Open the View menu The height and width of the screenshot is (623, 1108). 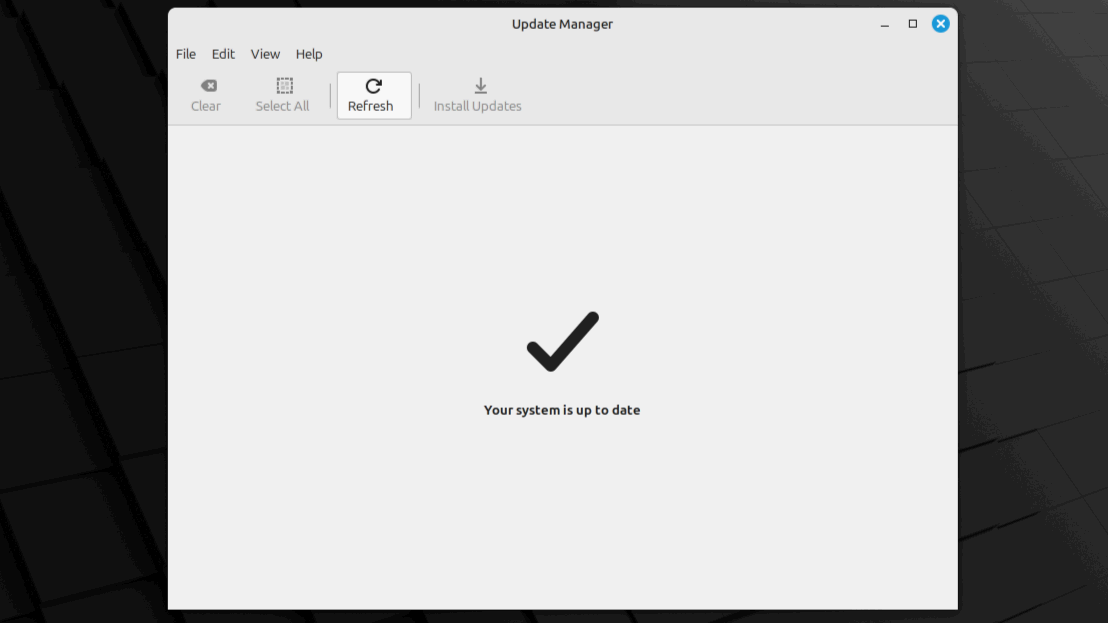(265, 54)
